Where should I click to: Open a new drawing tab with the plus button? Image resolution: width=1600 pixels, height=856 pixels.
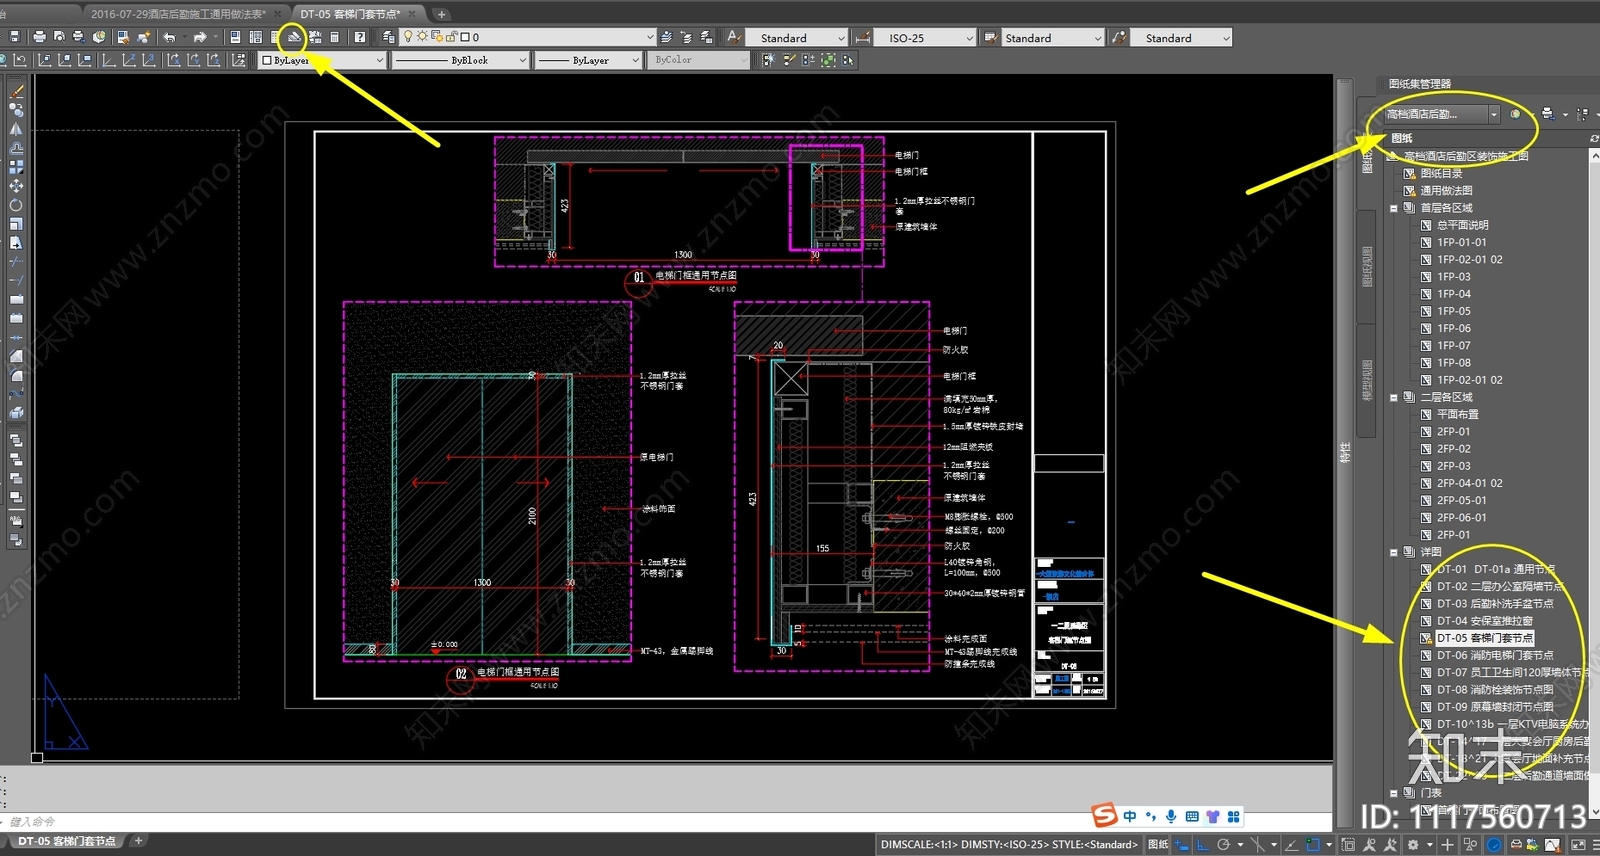441,14
